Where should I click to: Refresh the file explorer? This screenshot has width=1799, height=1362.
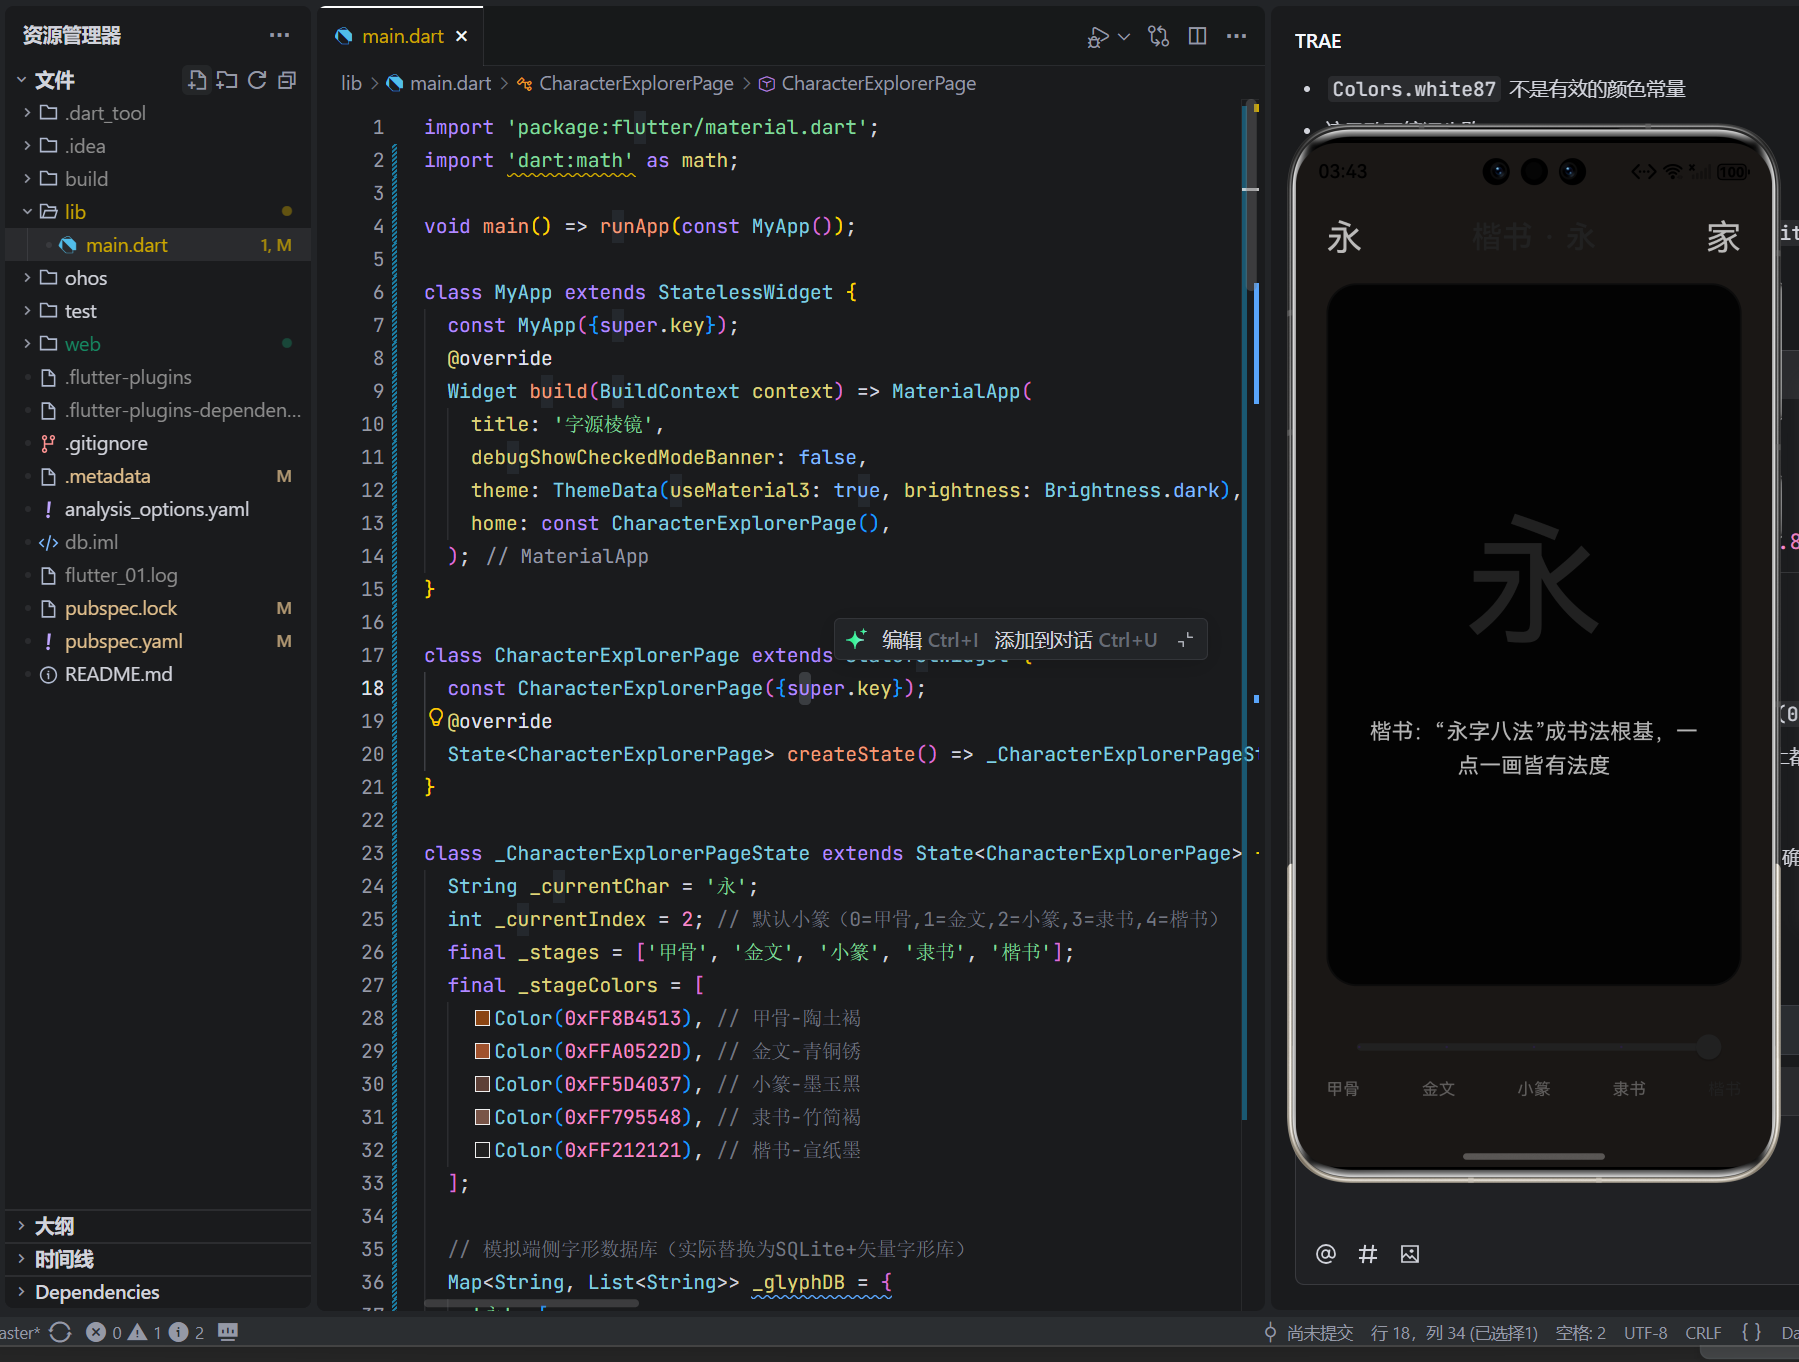257,80
